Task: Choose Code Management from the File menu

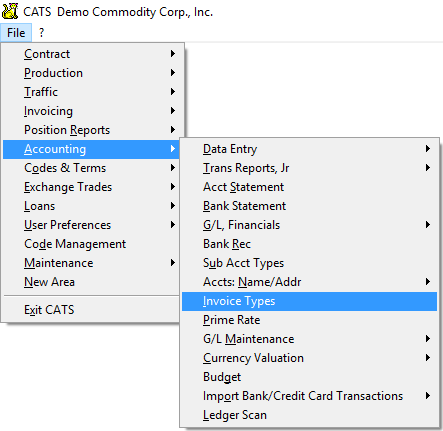Action: pos(91,244)
